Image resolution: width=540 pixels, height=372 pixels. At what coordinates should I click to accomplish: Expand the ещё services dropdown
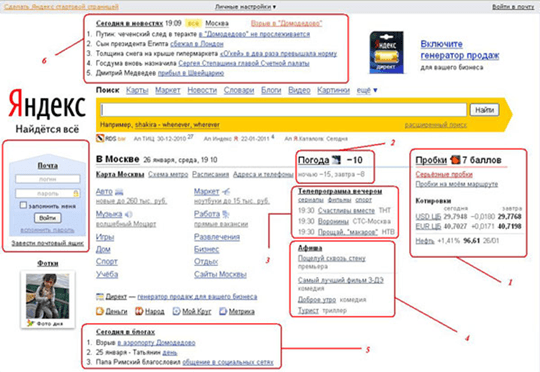[367, 90]
